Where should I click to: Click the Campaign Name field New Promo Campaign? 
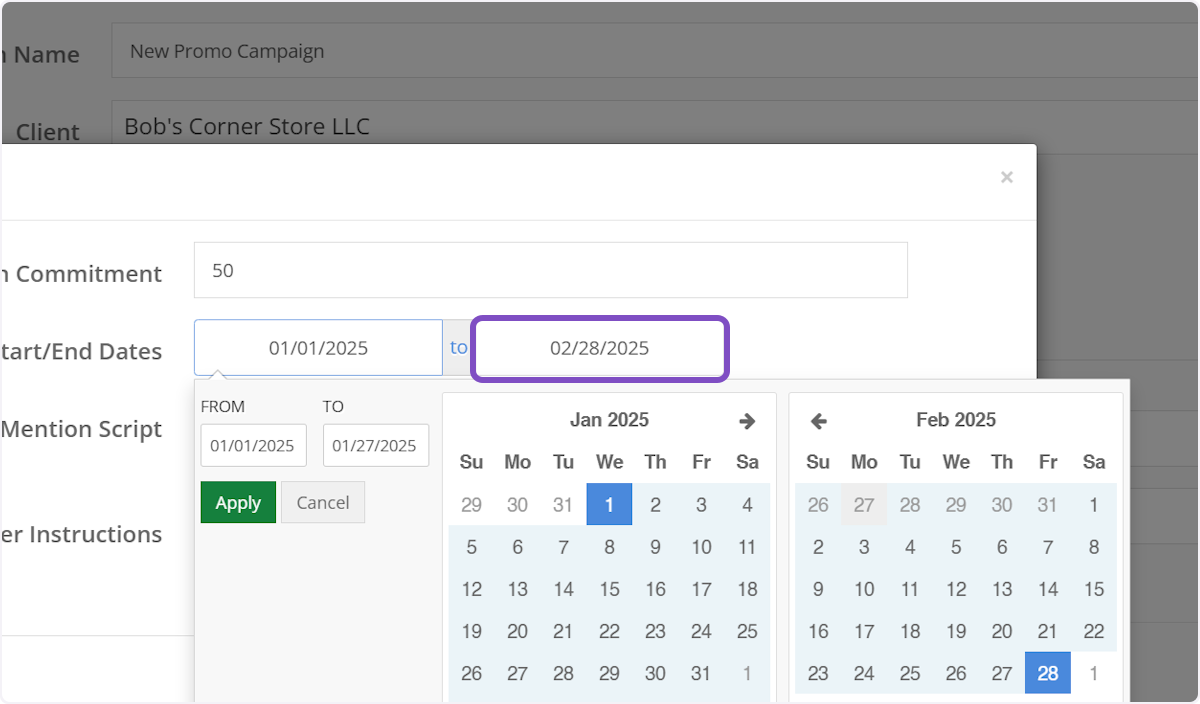click(650, 52)
